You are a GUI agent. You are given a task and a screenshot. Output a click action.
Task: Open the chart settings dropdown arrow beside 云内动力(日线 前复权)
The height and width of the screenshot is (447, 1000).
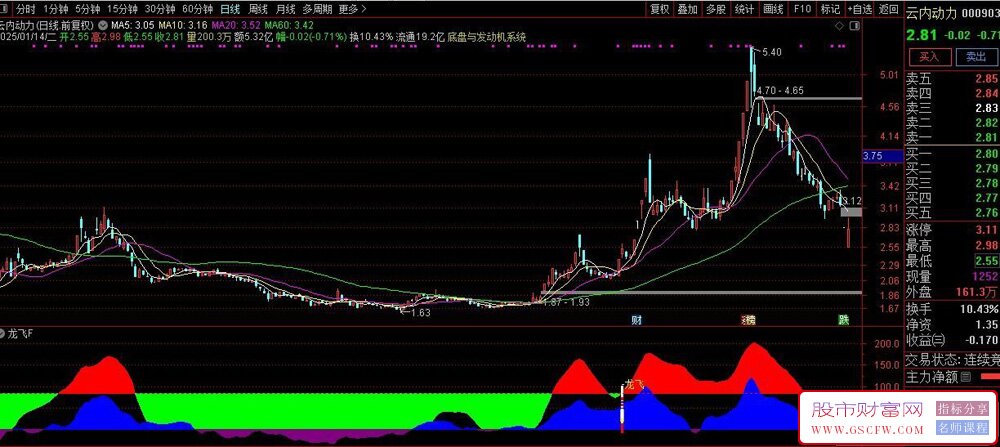tap(103, 25)
